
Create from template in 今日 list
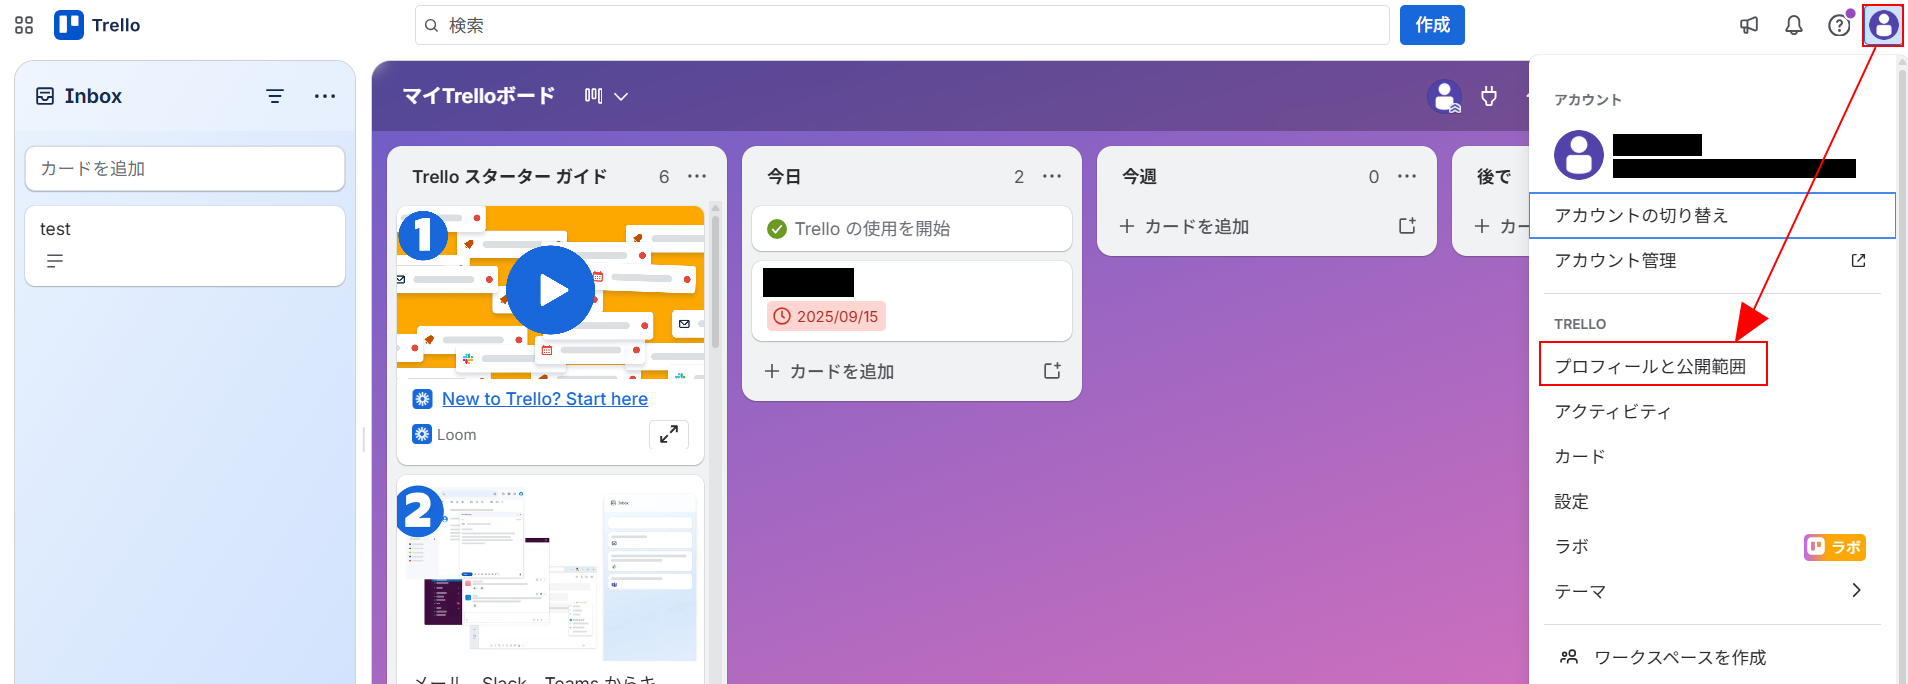coord(1052,371)
